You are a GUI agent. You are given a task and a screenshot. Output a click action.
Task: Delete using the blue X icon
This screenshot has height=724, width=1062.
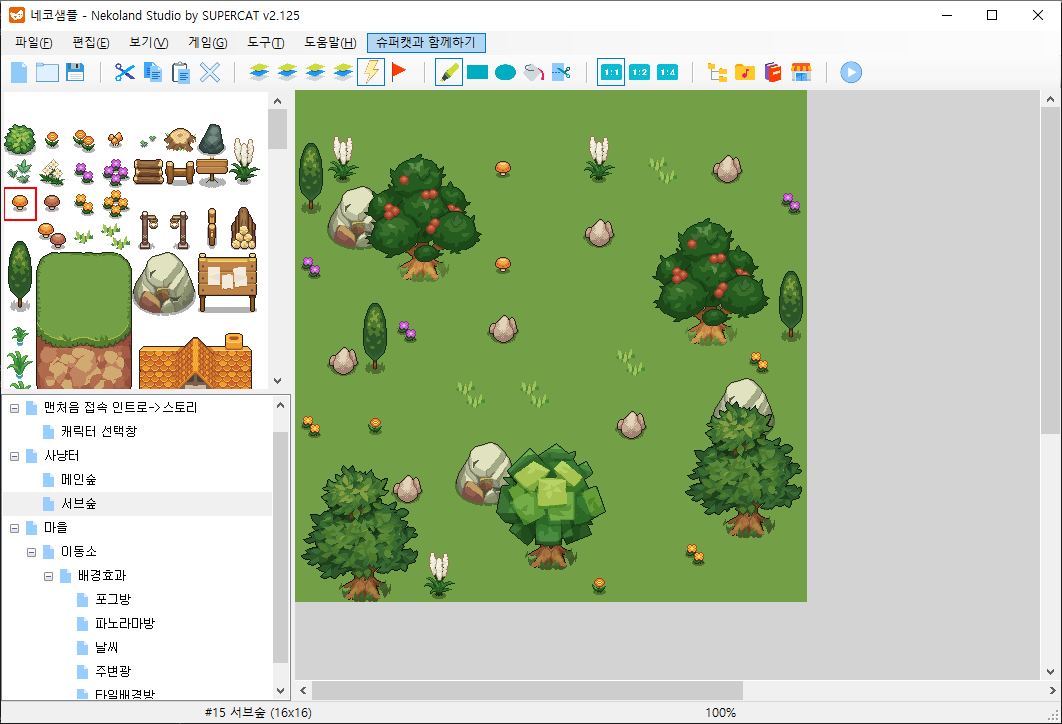pyautogui.click(x=210, y=72)
